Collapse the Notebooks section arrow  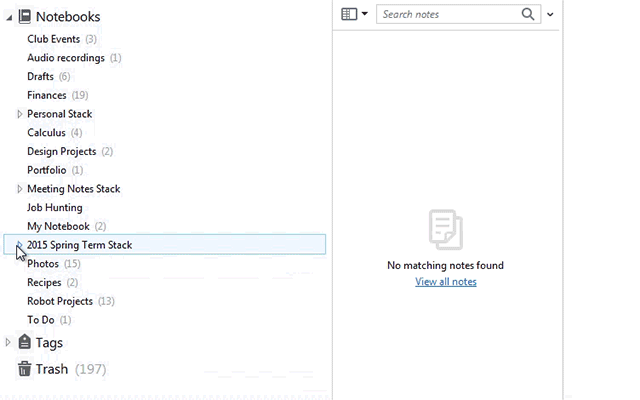tap(9, 17)
